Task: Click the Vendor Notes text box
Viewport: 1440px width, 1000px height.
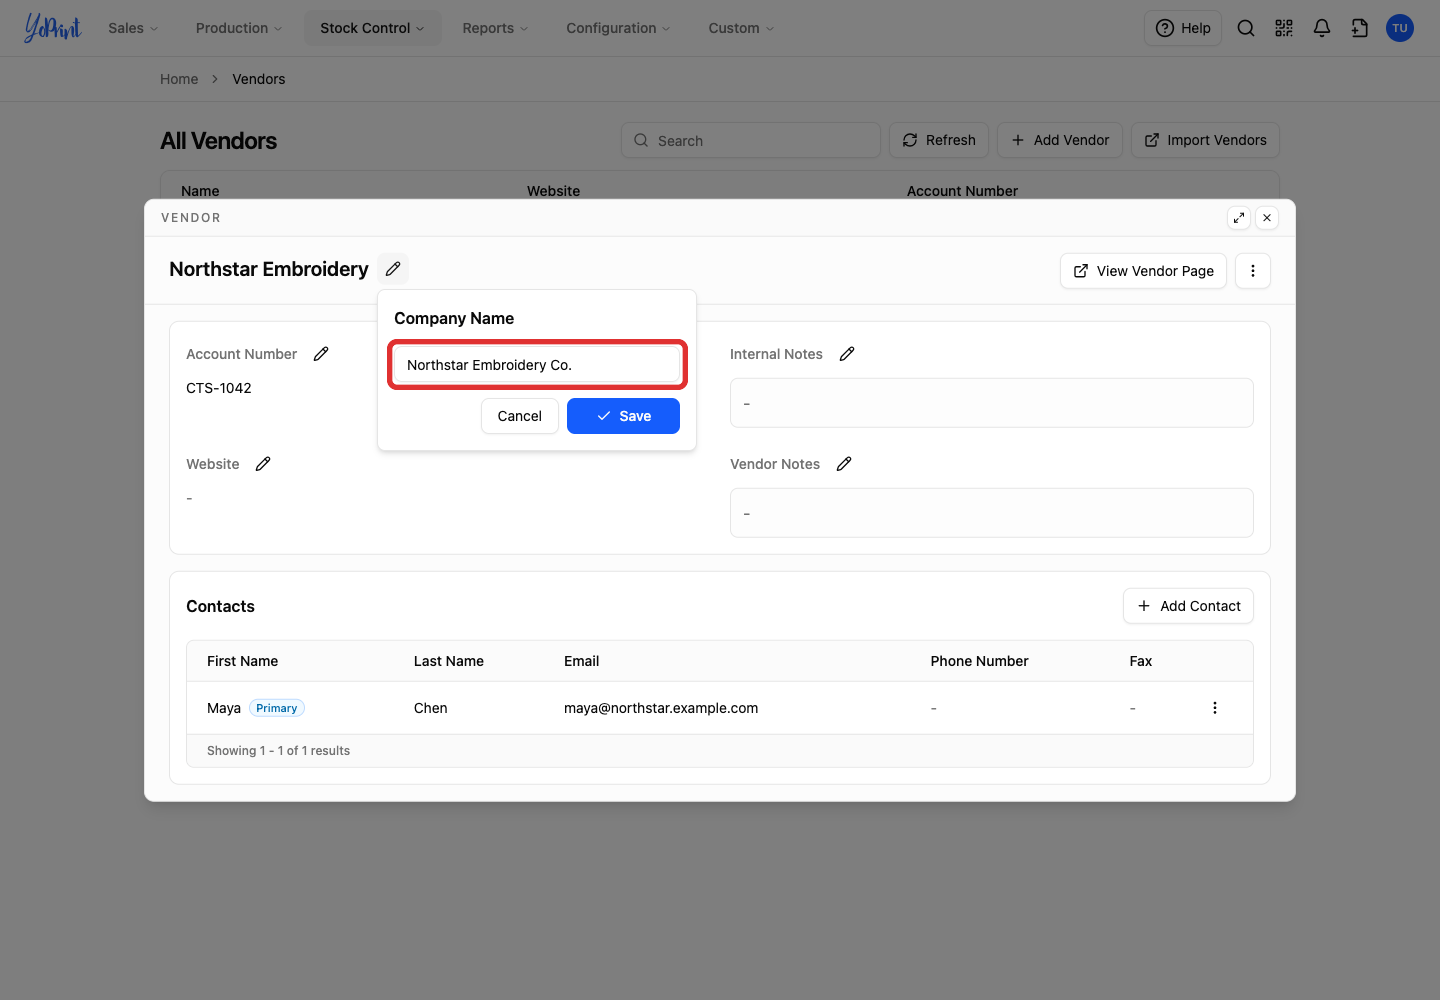Action: pos(992,513)
